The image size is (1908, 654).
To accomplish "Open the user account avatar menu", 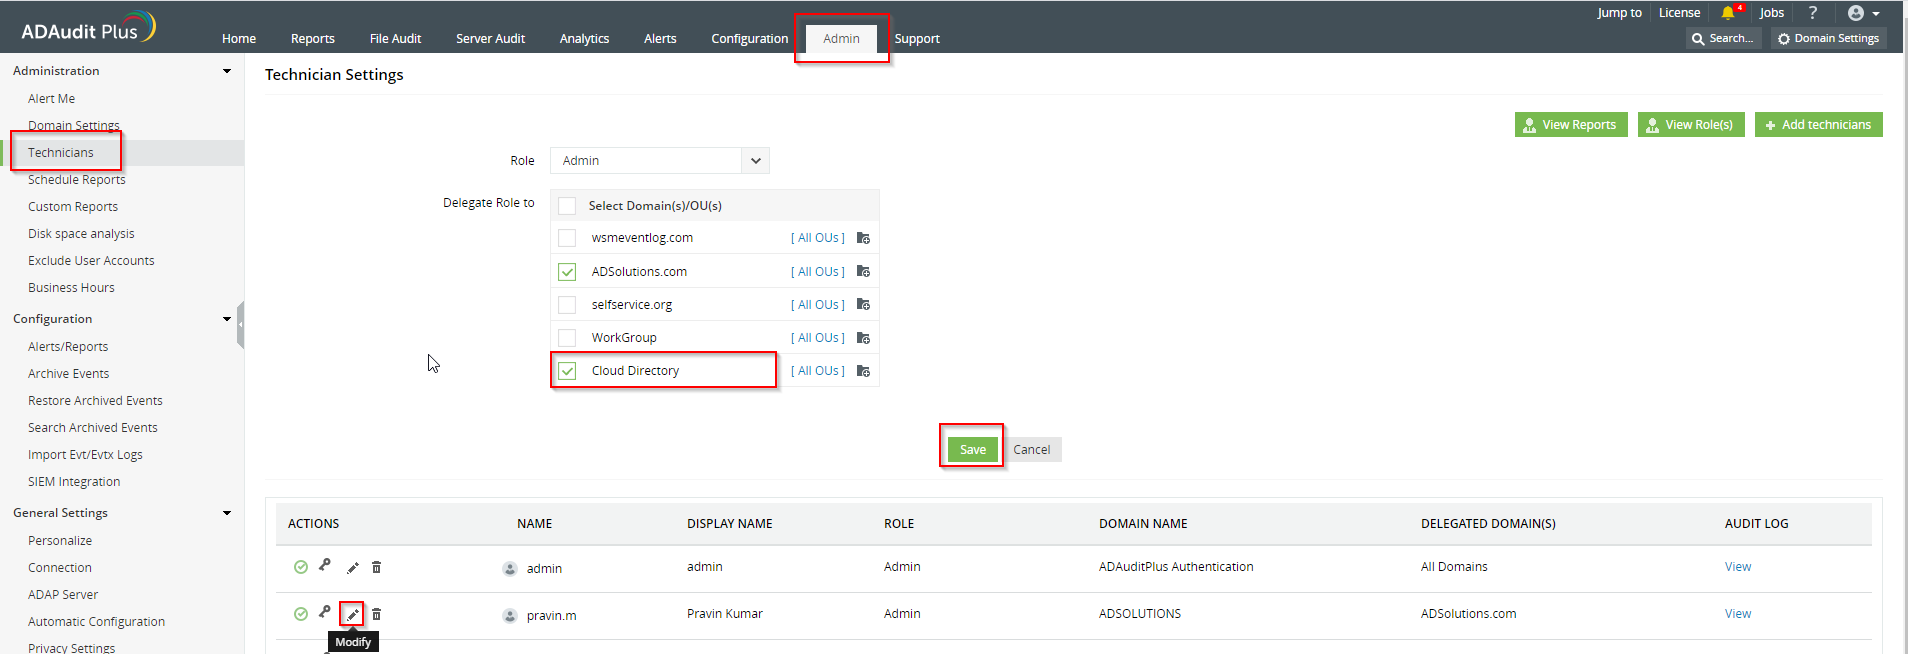I will pyautogui.click(x=1856, y=13).
